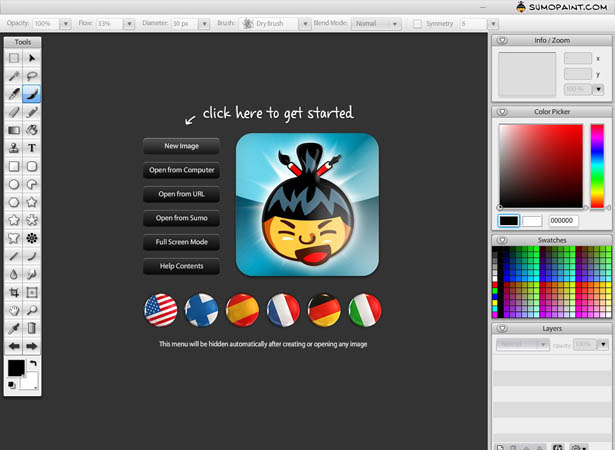This screenshot has width=615, height=450.
Task: Open the Blend Mode Normal dropdown
Action: tap(376, 24)
